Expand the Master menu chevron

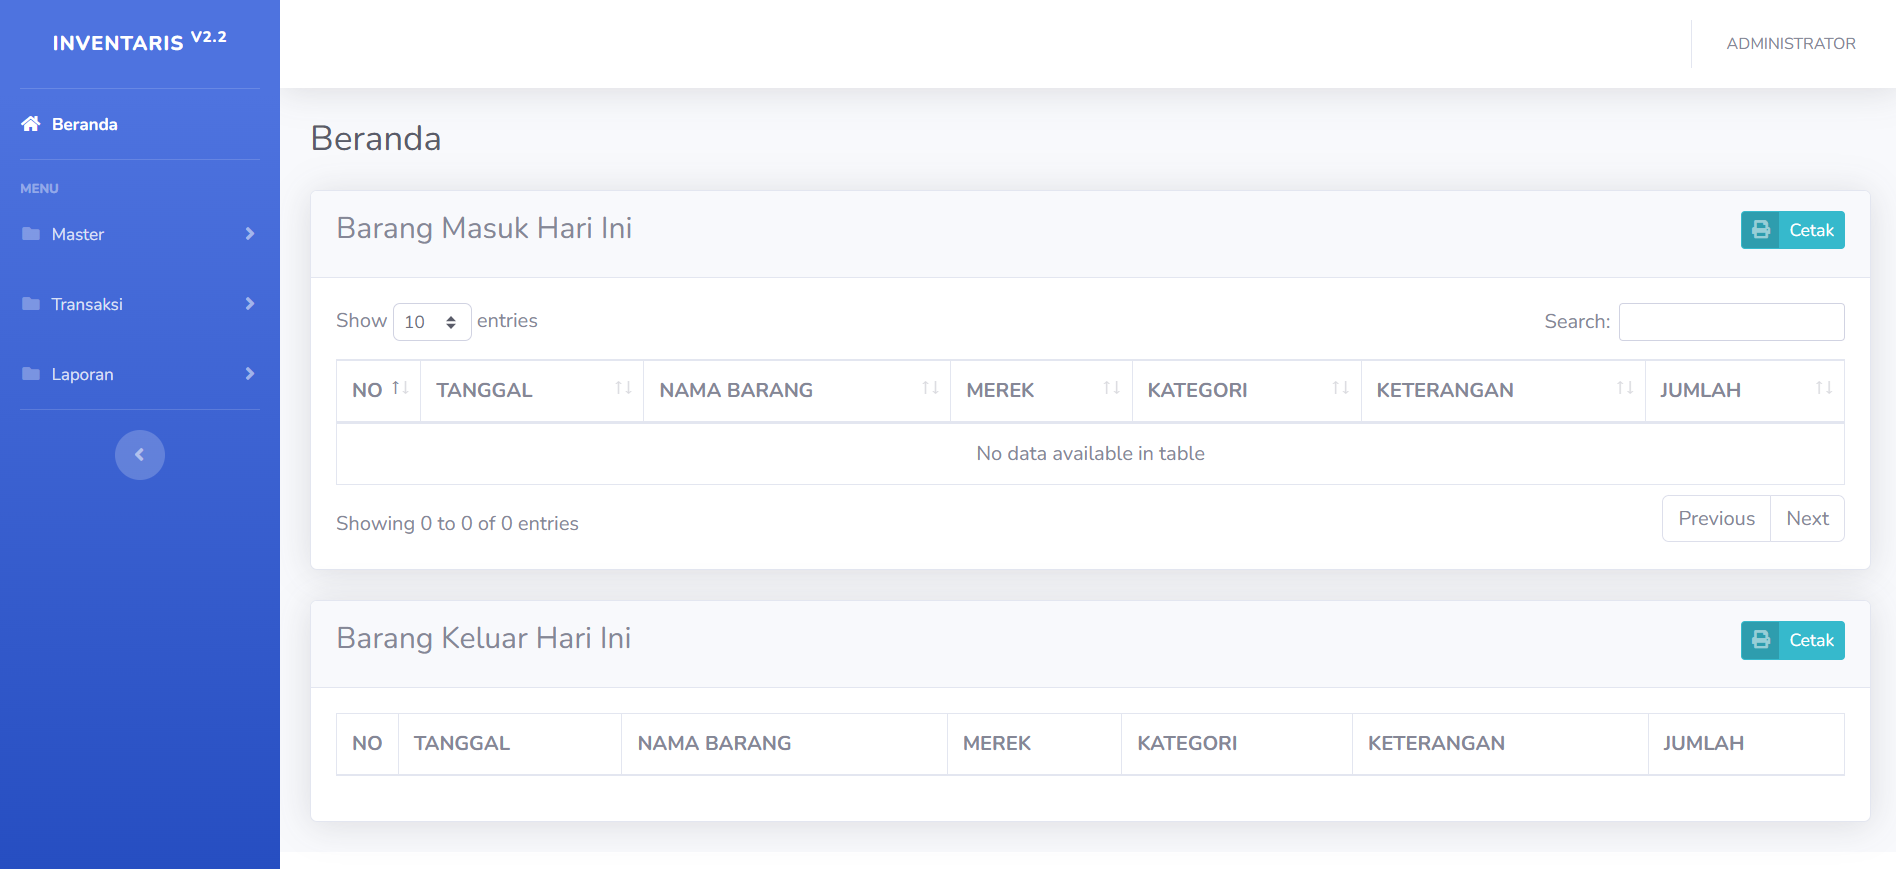click(x=250, y=234)
